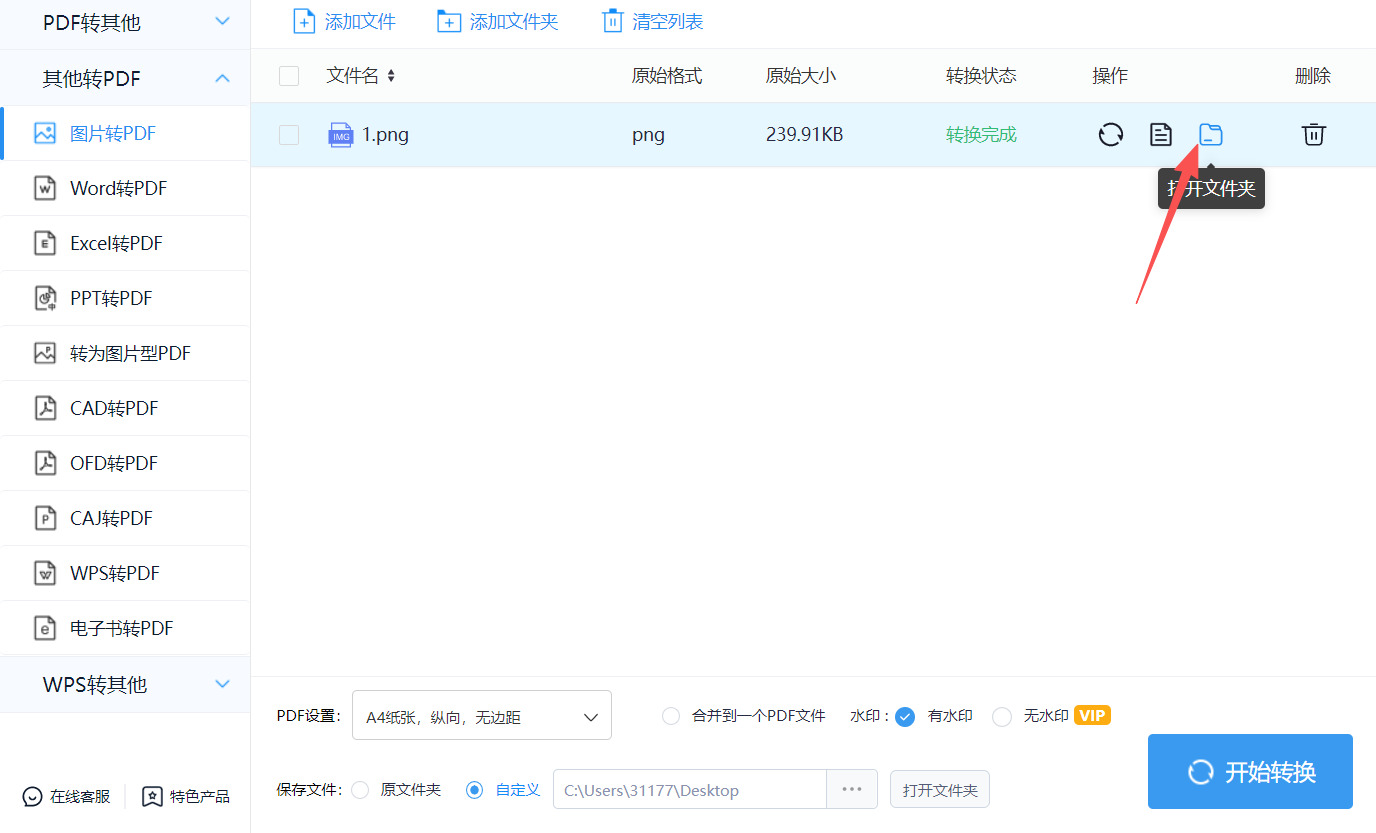Check the select-all checkbox in header
This screenshot has width=1376, height=833.
[x=288, y=75]
